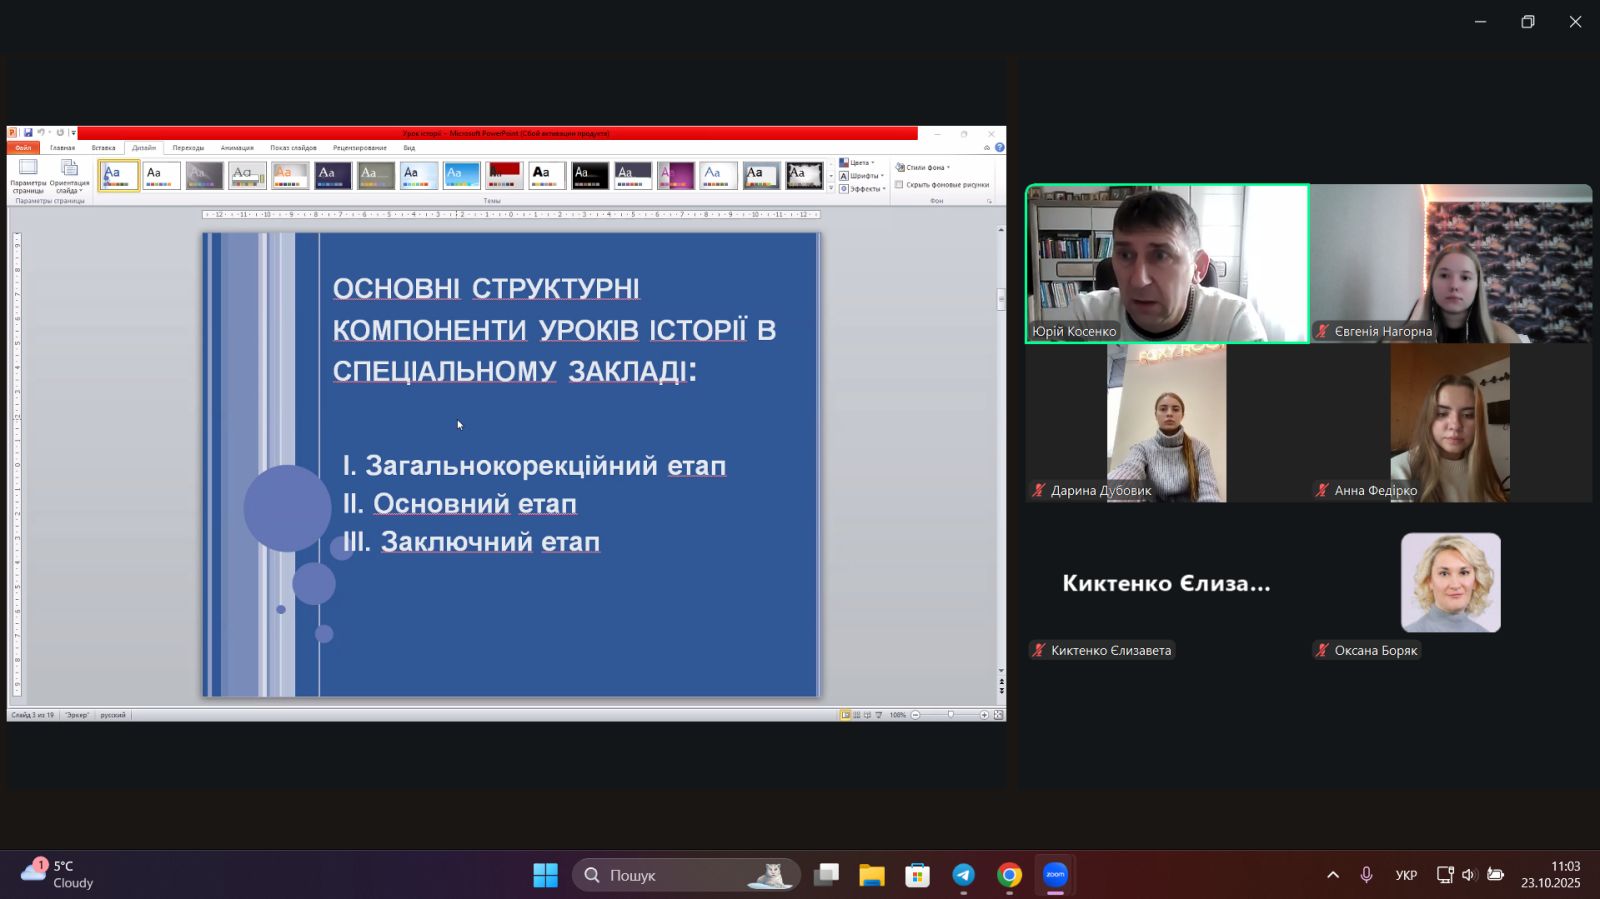Expand slide orientation (Ориентация слайда) menu
1600x899 pixels.
point(69,175)
